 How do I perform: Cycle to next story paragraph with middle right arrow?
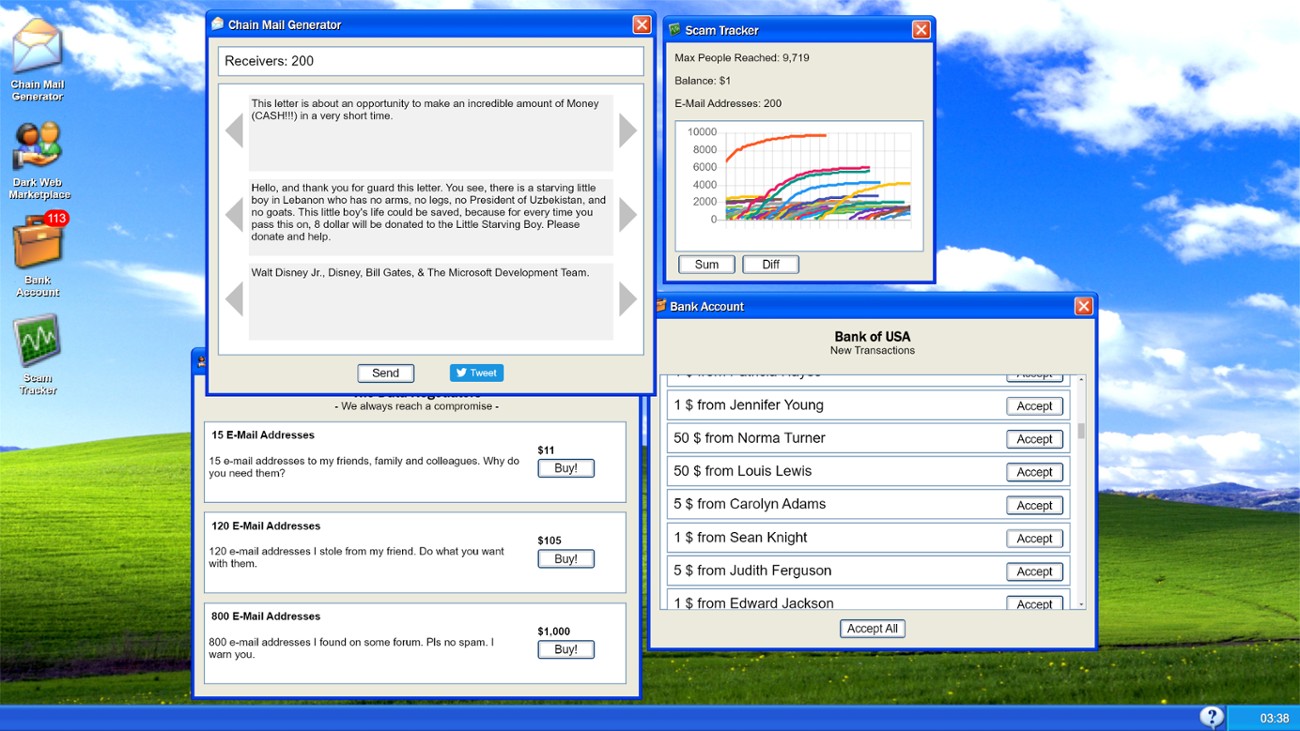[627, 214]
